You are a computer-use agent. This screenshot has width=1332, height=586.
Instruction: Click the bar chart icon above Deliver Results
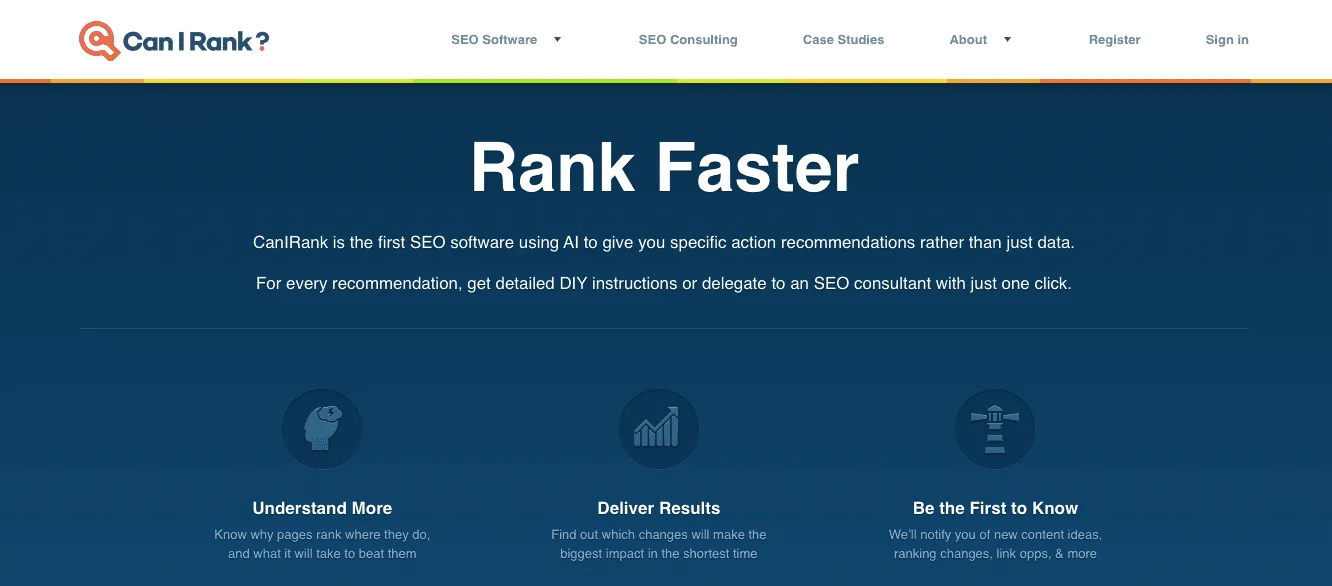659,428
